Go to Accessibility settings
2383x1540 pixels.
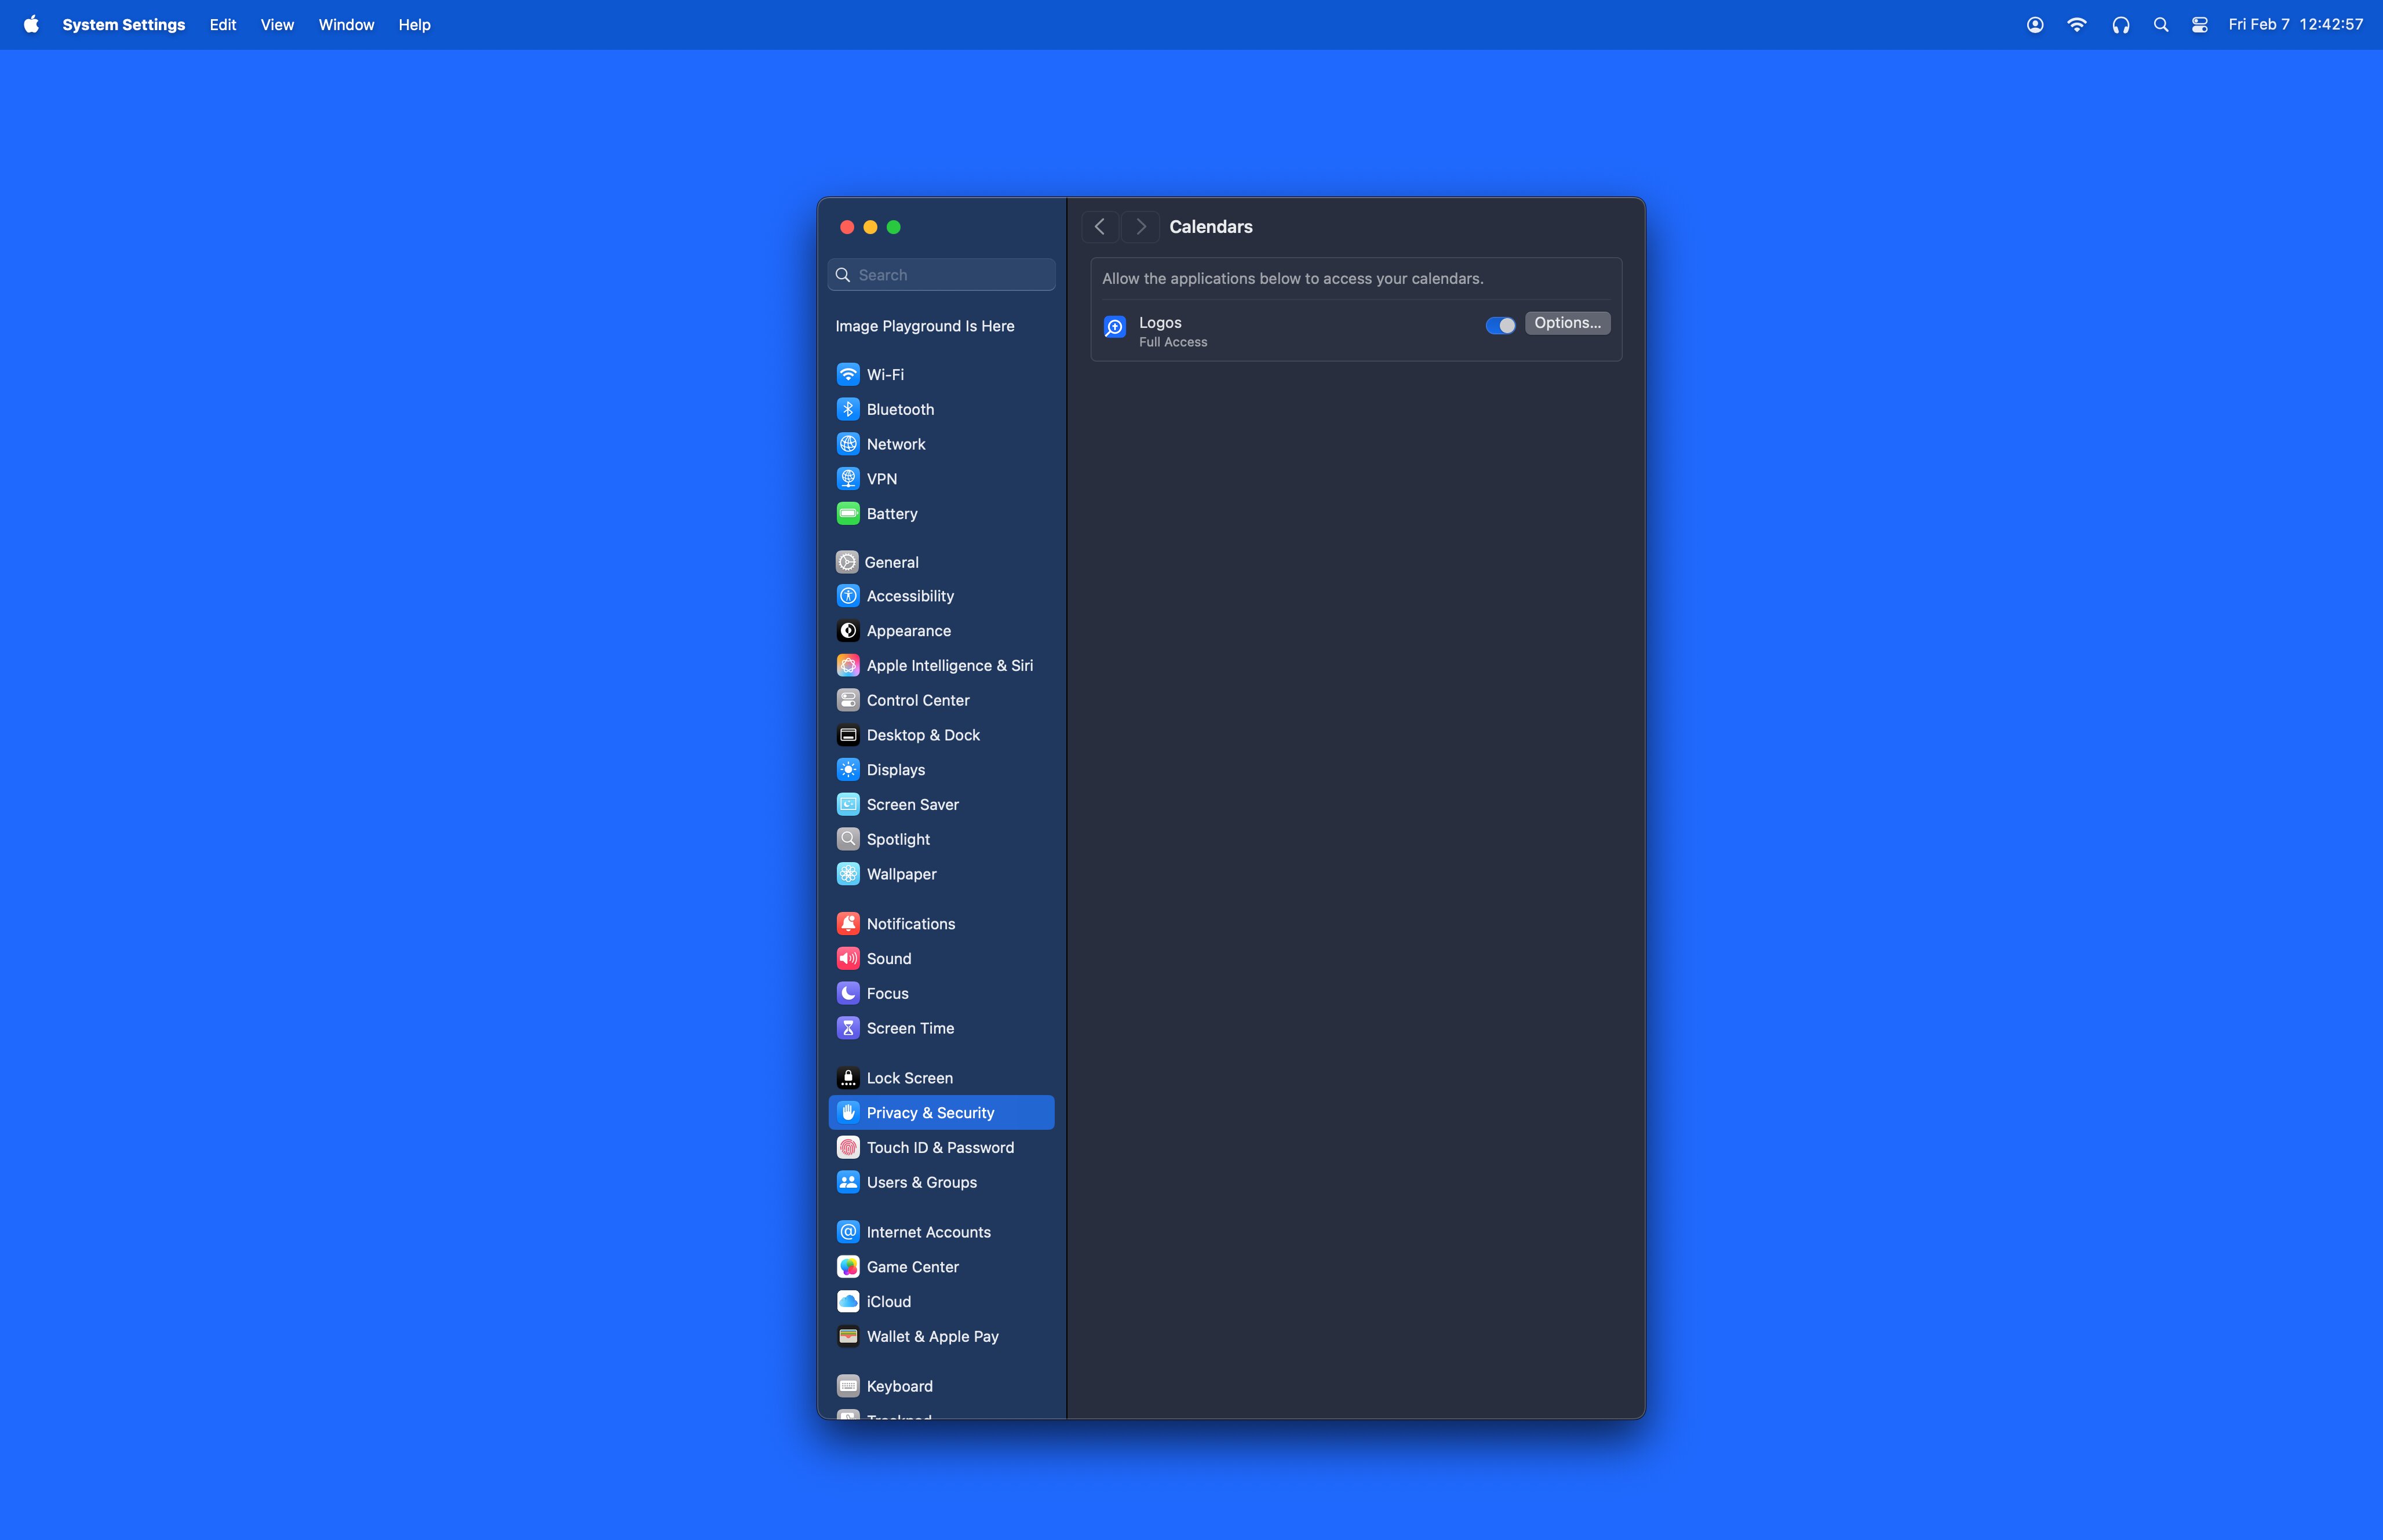click(941, 596)
